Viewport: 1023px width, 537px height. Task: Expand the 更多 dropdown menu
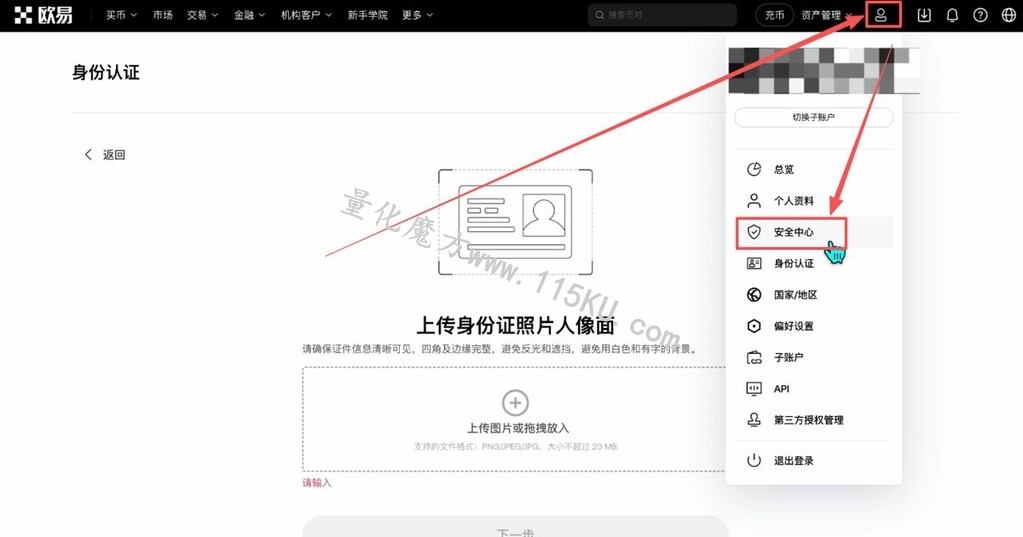click(x=418, y=15)
